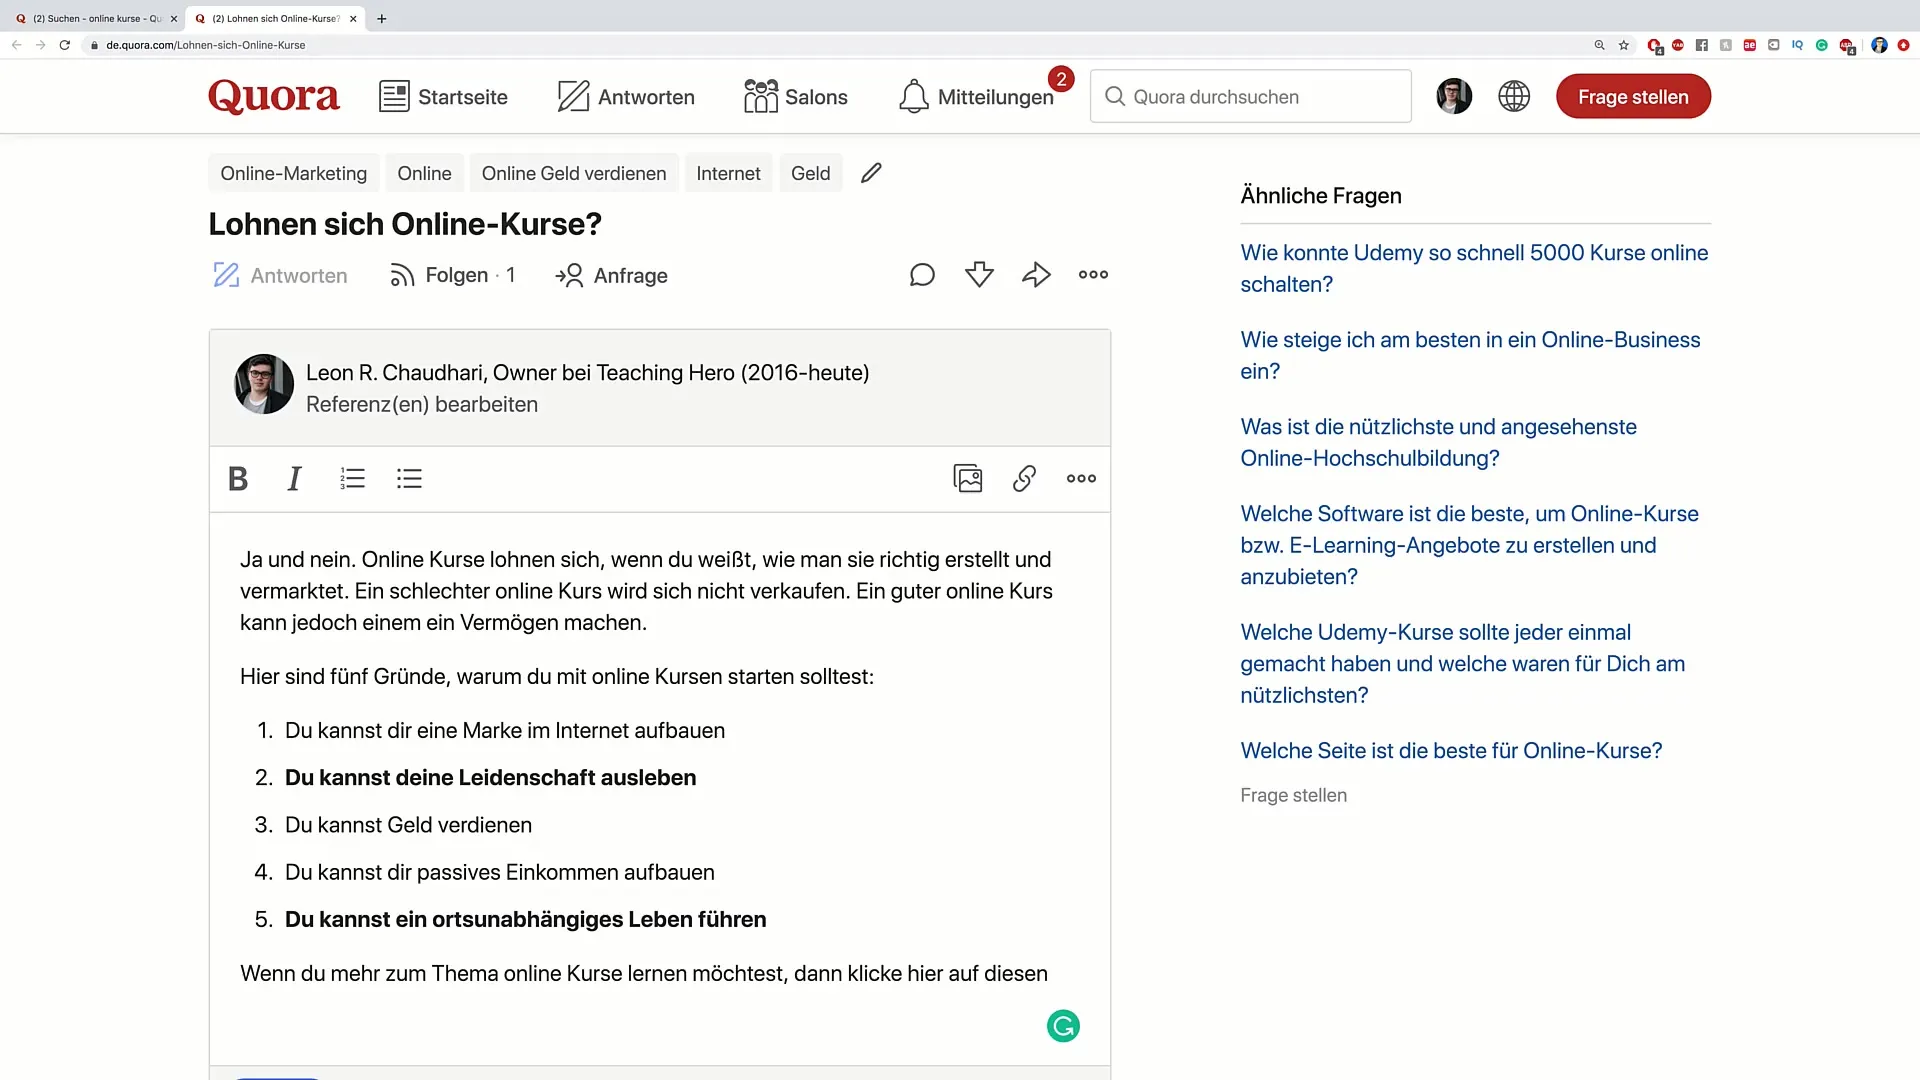Viewport: 1920px width, 1080px height.
Task: Click the Frage stellen red button
Action: point(1633,97)
